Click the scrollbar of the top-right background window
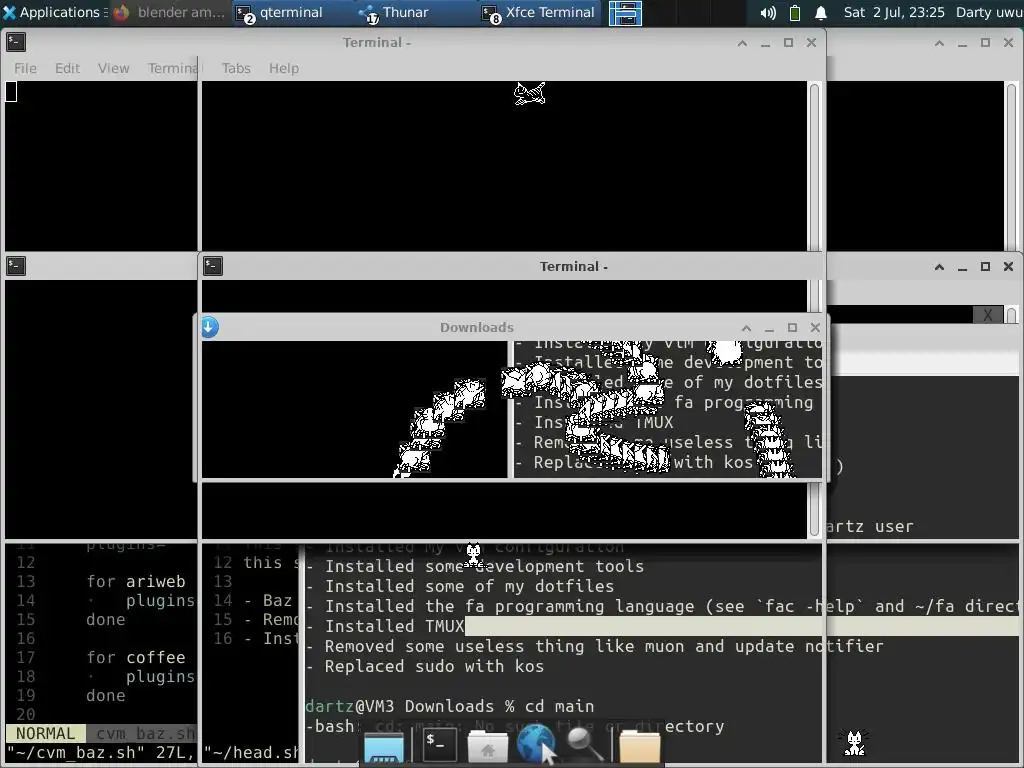This screenshot has width=1024, height=768. [1012, 166]
